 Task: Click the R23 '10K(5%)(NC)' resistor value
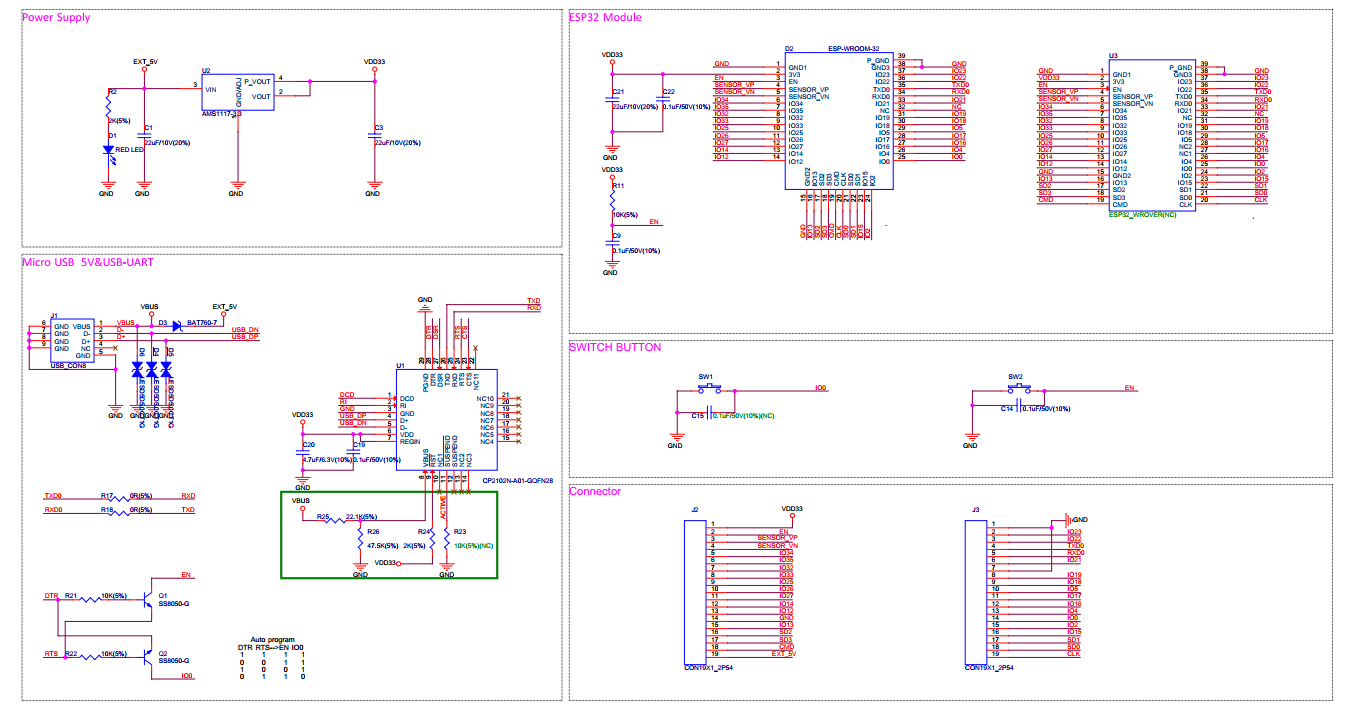coord(474,546)
